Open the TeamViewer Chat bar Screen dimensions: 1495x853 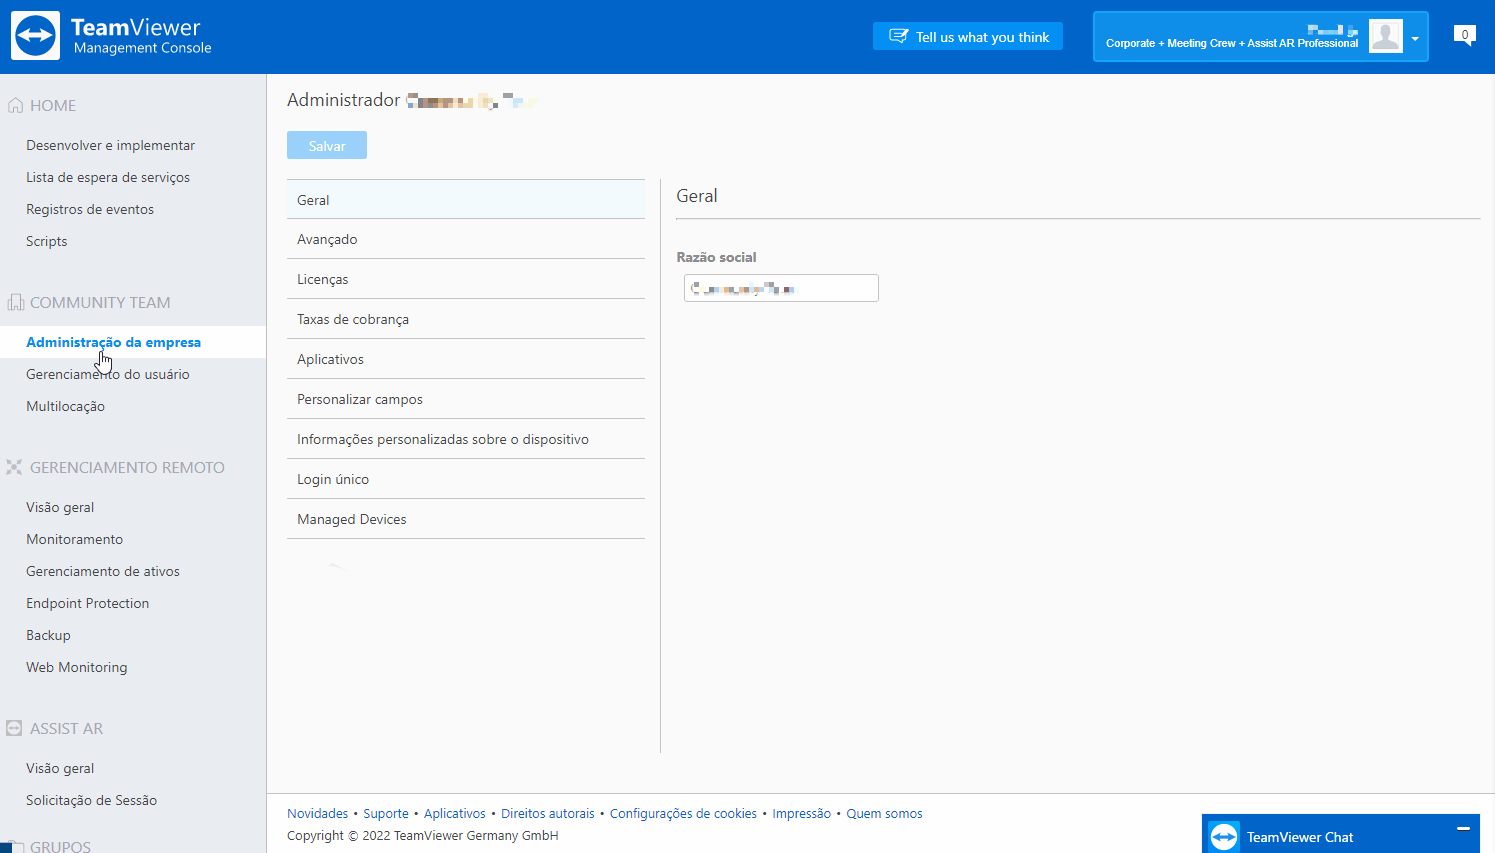(x=1341, y=834)
